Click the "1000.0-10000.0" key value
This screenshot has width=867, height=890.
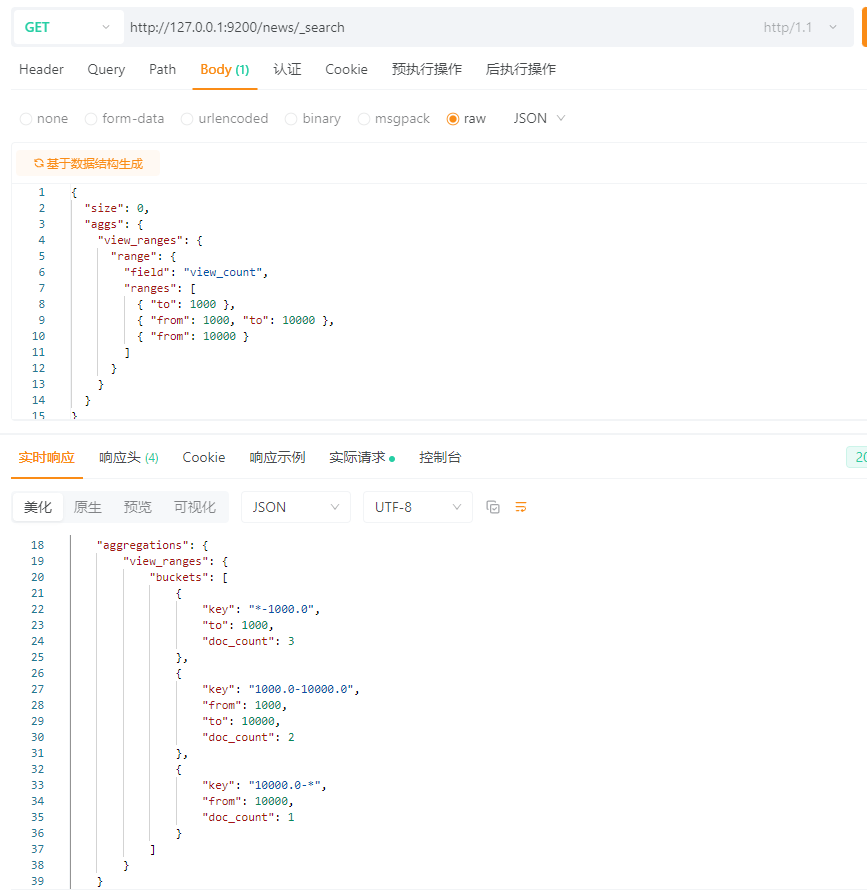click(301, 689)
